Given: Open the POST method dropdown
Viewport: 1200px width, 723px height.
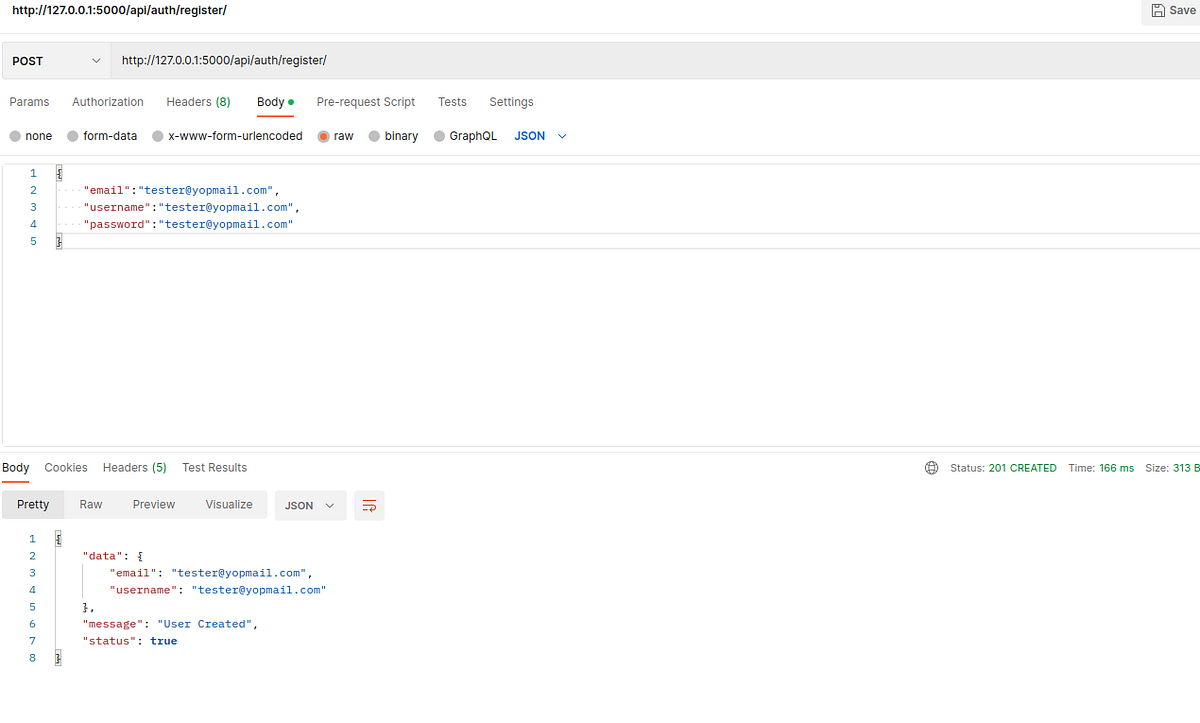Looking at the screenshot, I should [55, 60].
